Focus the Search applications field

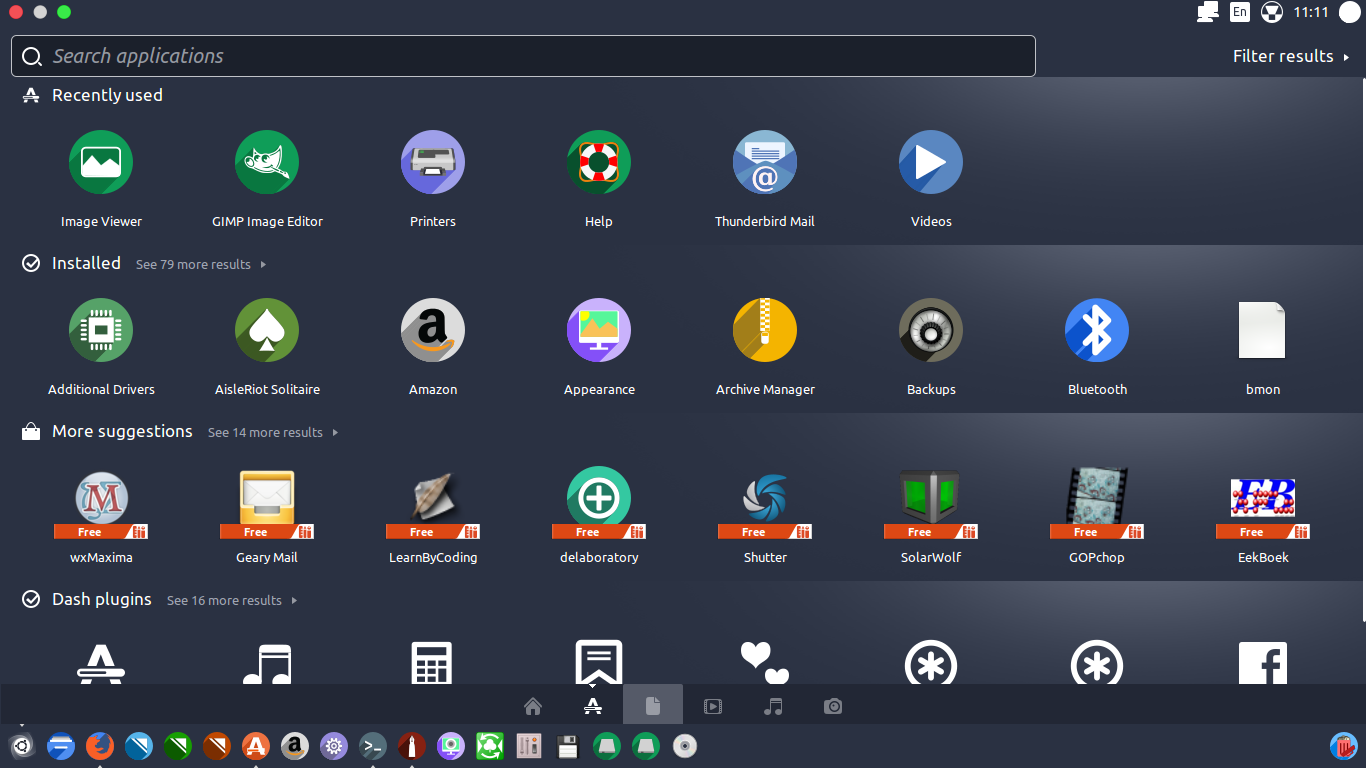[523, 56]
